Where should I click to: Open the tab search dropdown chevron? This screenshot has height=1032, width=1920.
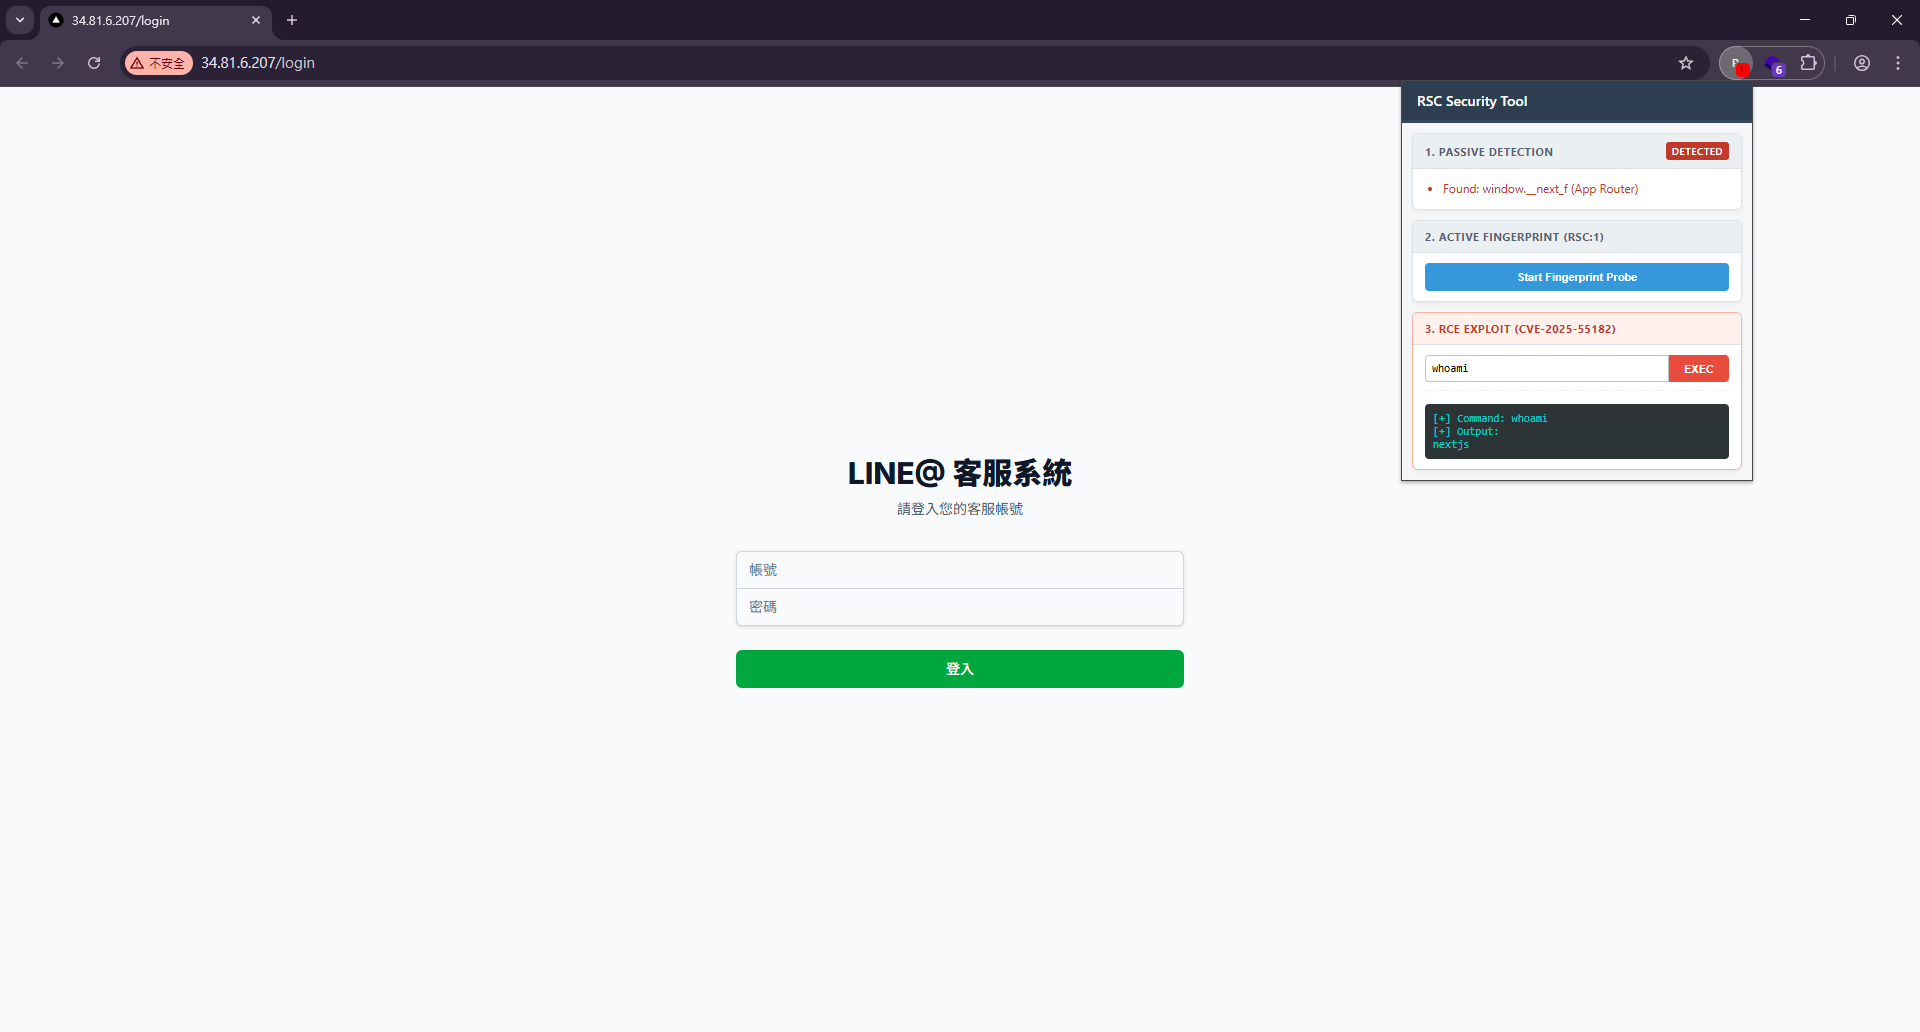pos(20,20)
